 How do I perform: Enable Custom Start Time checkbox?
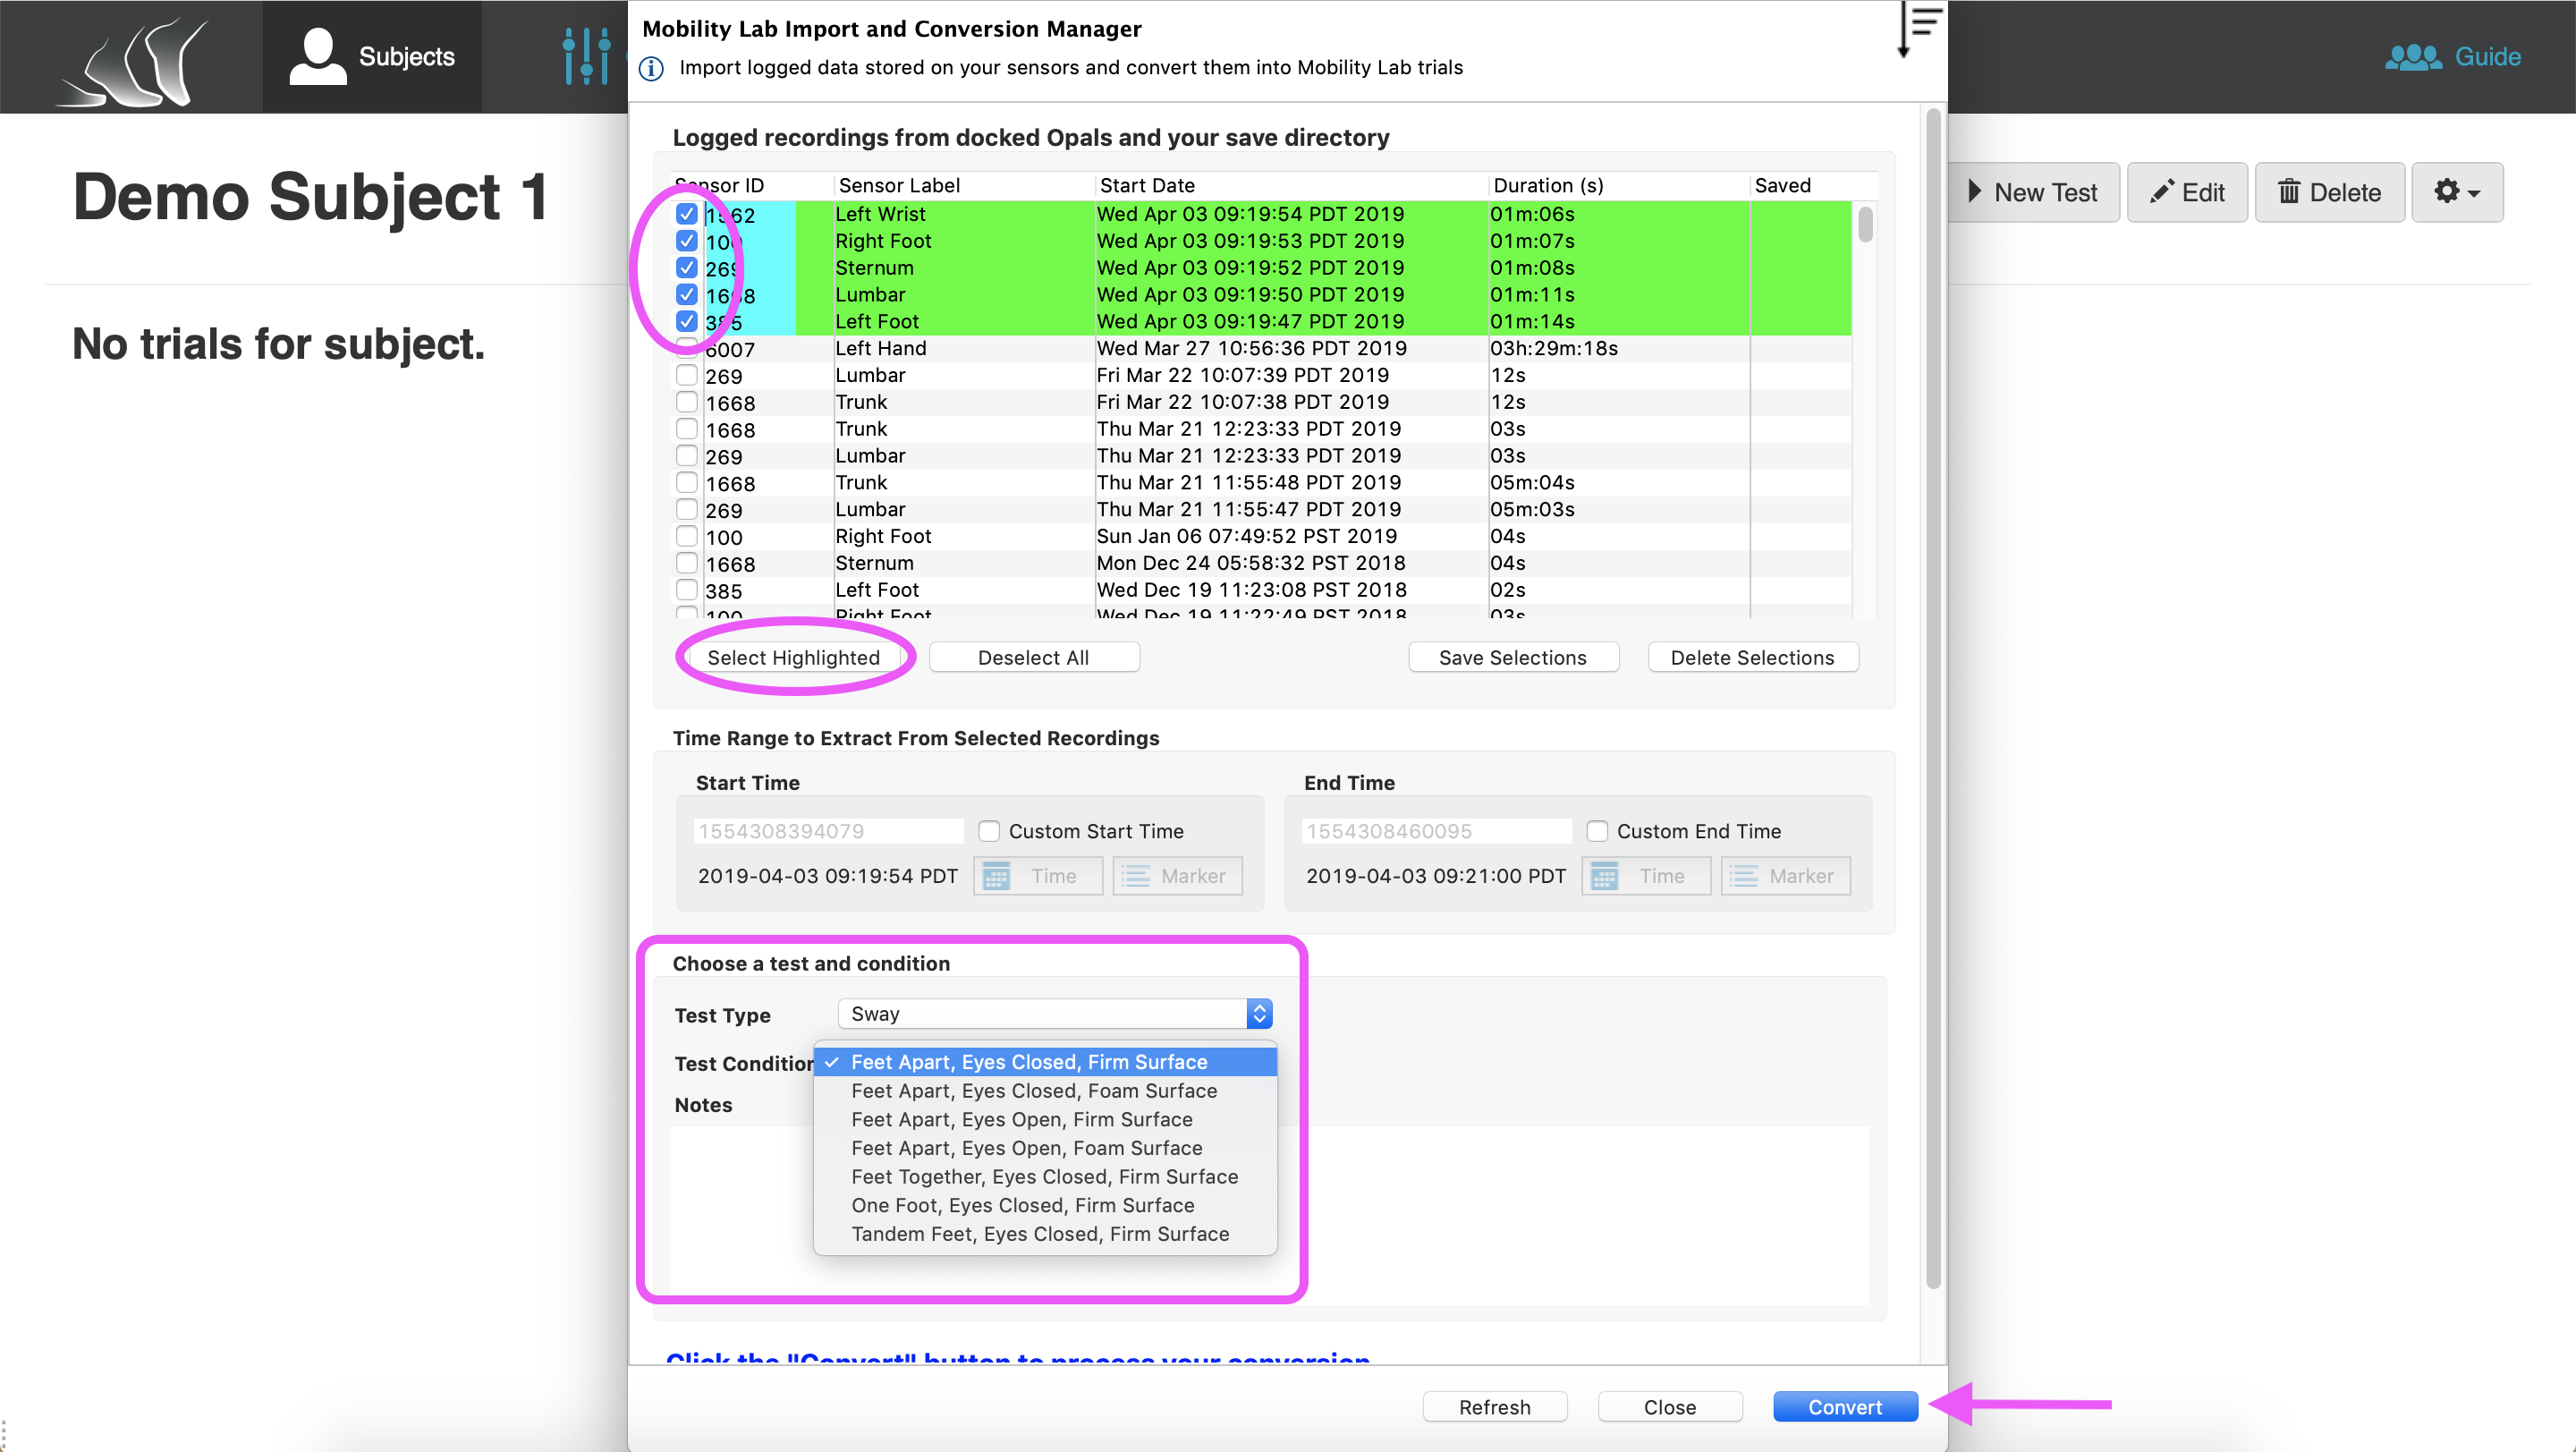tap(989, 831)
